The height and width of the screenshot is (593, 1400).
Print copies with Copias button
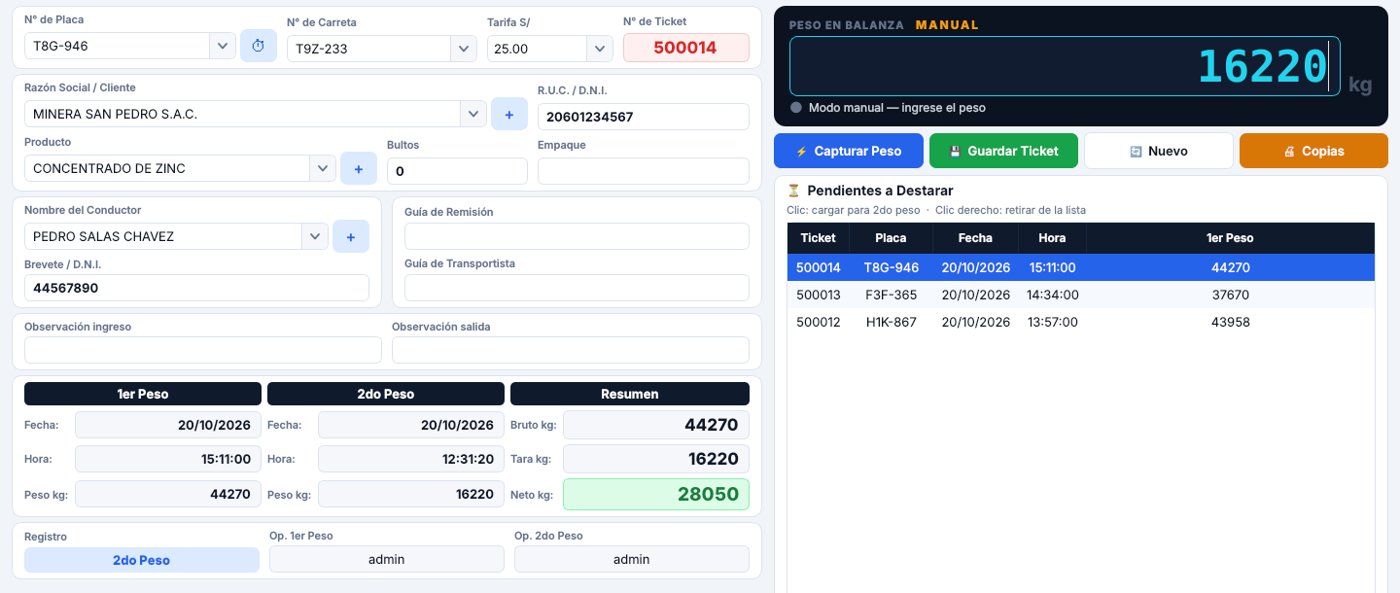(x=1313, y=151)
